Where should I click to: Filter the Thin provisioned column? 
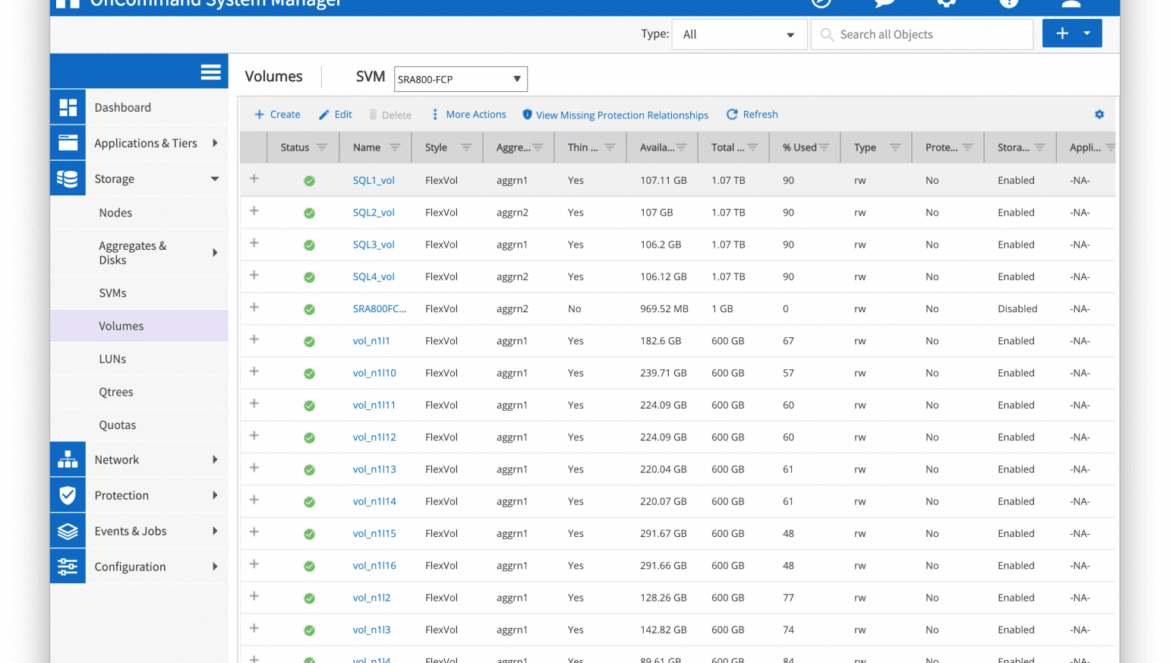(x=610, y=147)
